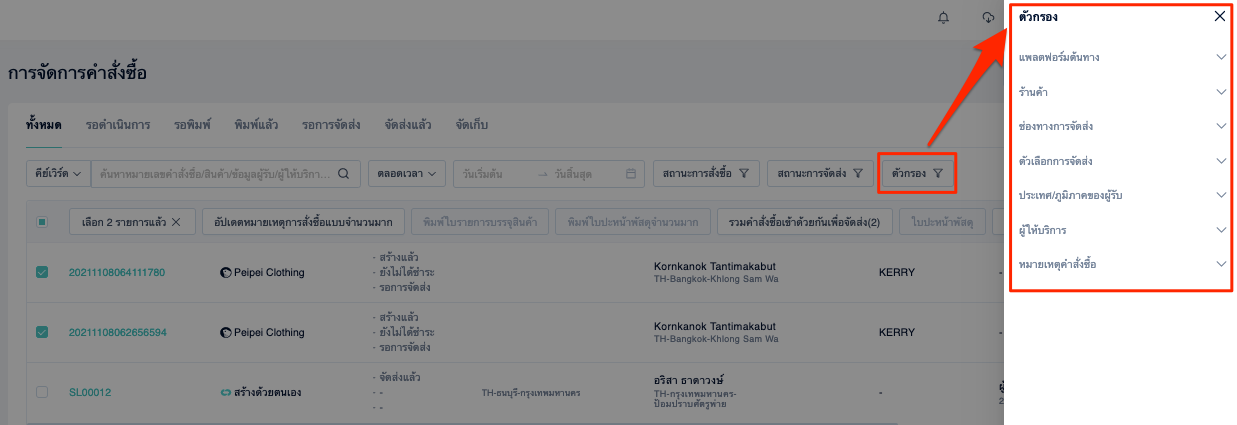Expand ประเทศ/ภูมิภาคของผู้รับ filter section

(x=1120, y=195)
